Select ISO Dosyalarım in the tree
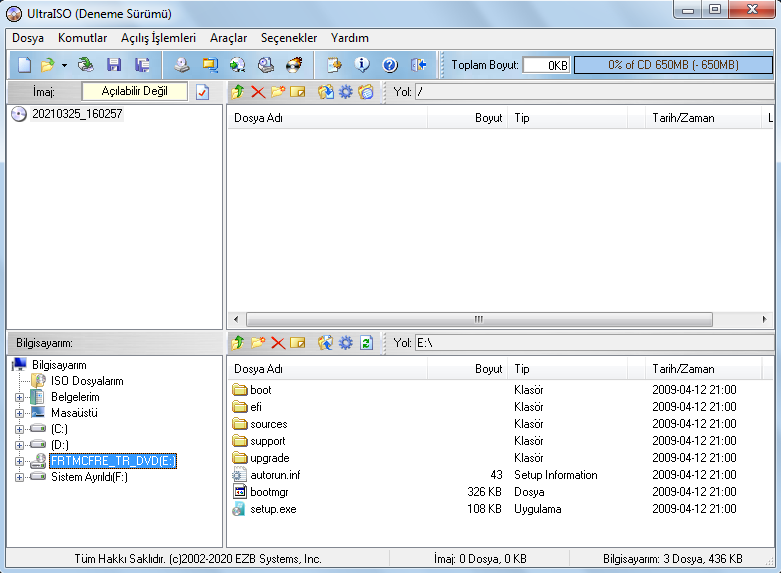Image resolution: width=781 pixels, height=573 pixels. click(87, 381)
